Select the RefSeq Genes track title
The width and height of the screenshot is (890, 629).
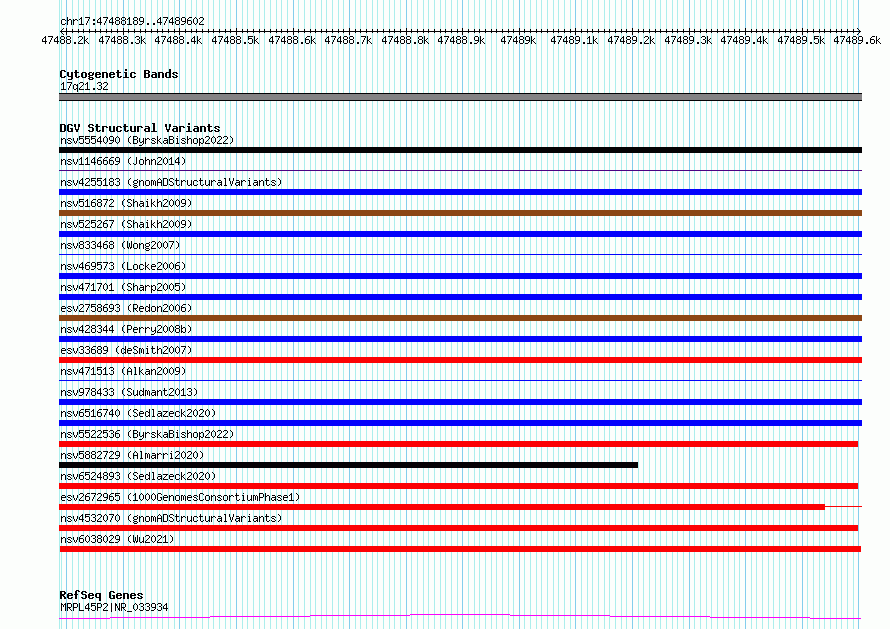click(x=102, y=595)
